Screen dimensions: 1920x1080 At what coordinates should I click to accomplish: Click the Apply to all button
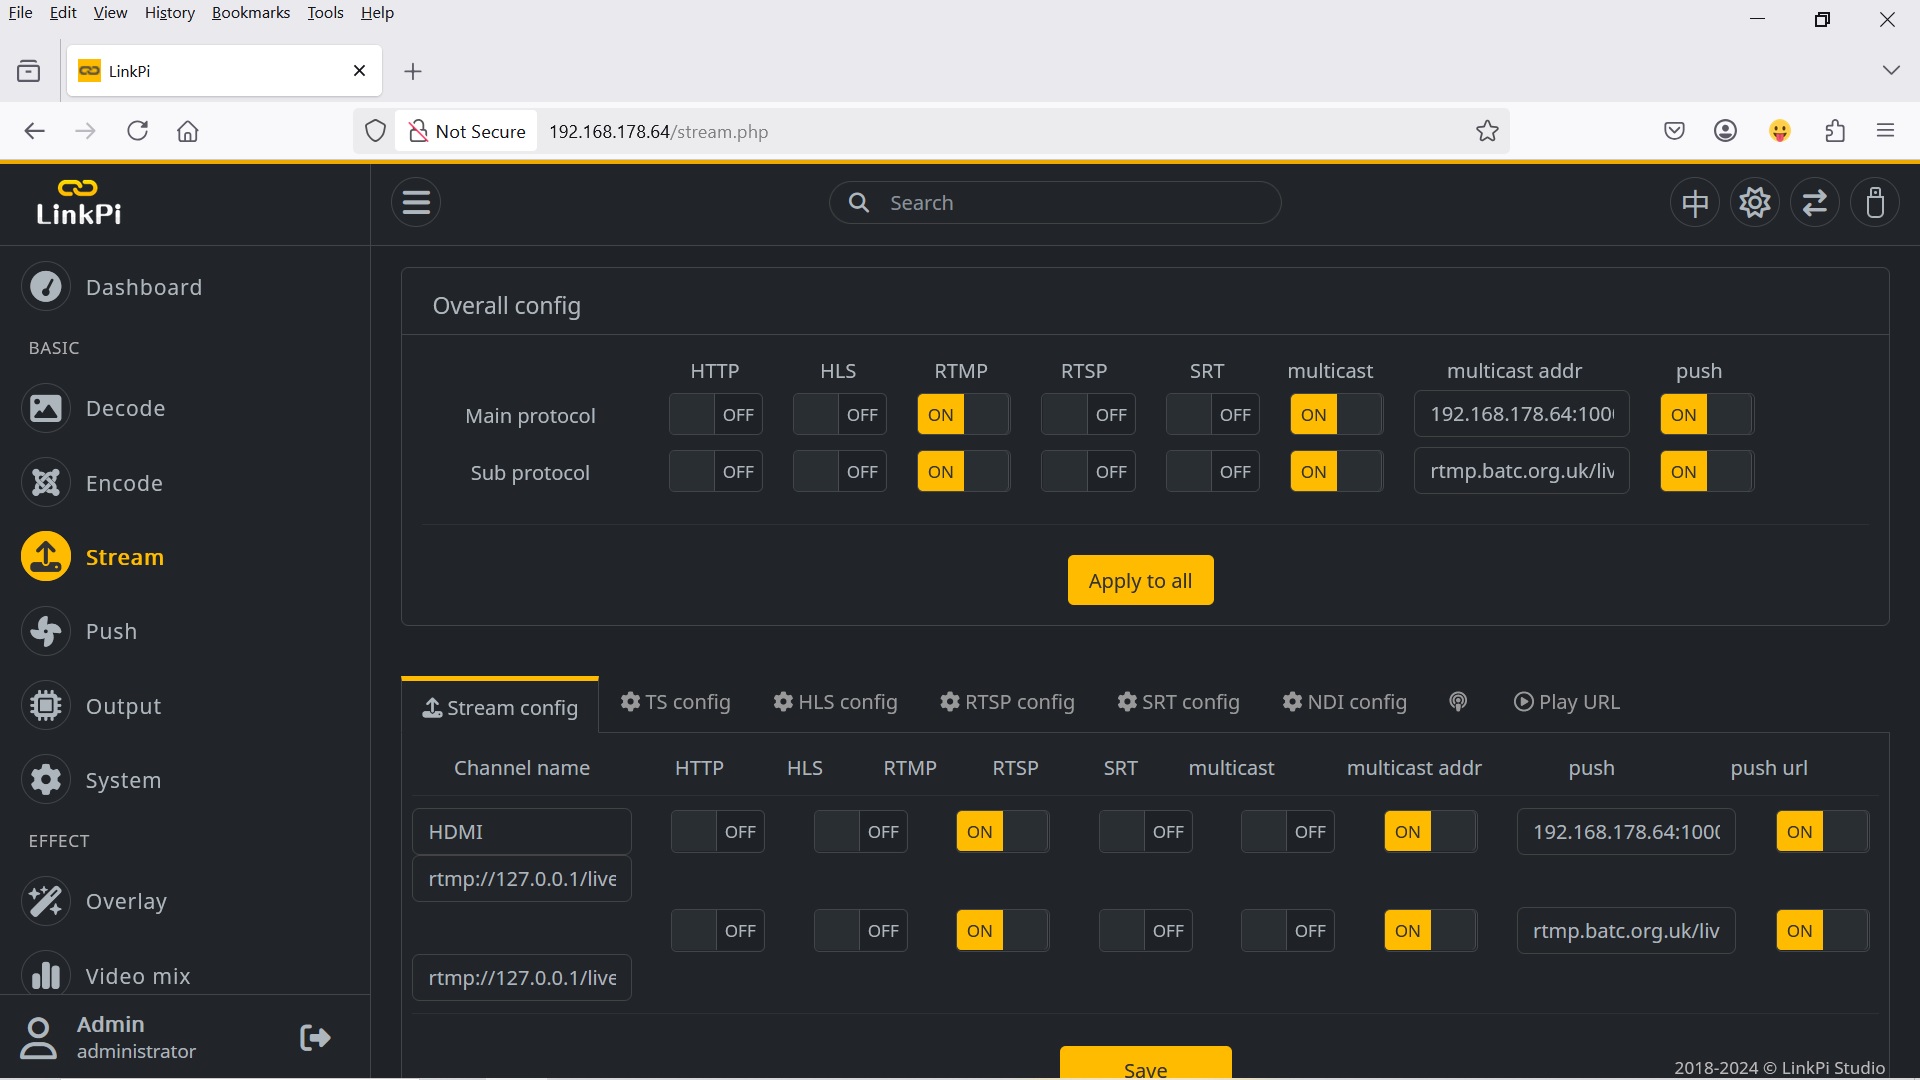point(1140,580)
